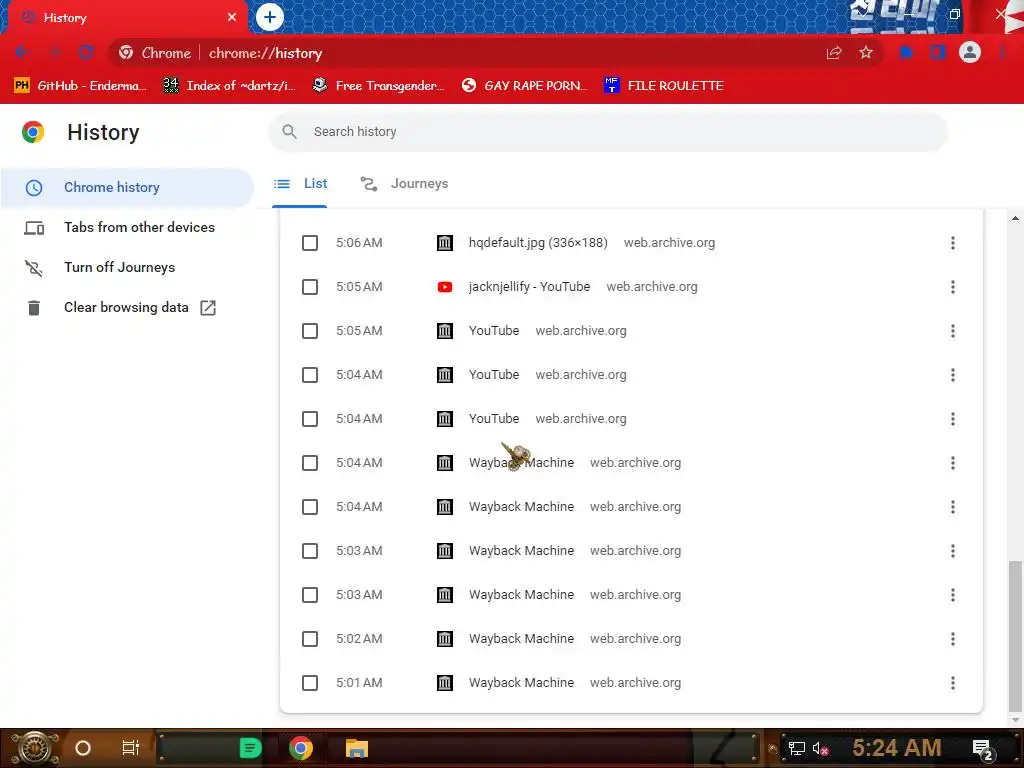Open the 5:02 AM Wayback Machine link

(x=521, y=639)
